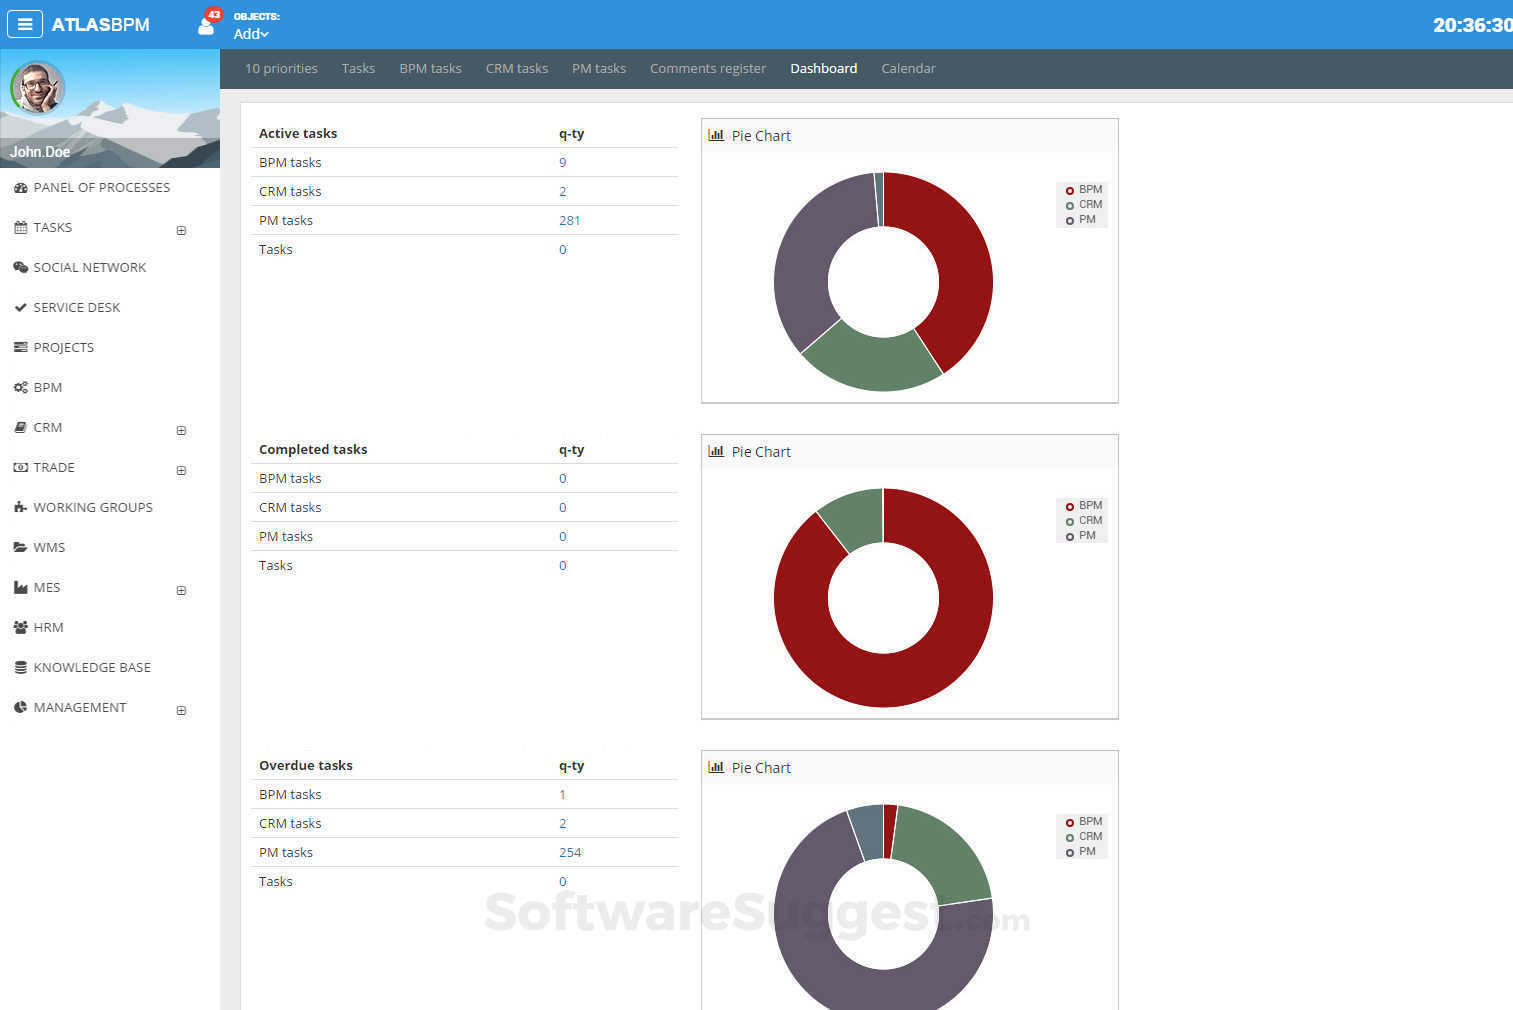1513x1010 pixels.
Task: Click the John Doe profile picture
Action: [37, 88]
